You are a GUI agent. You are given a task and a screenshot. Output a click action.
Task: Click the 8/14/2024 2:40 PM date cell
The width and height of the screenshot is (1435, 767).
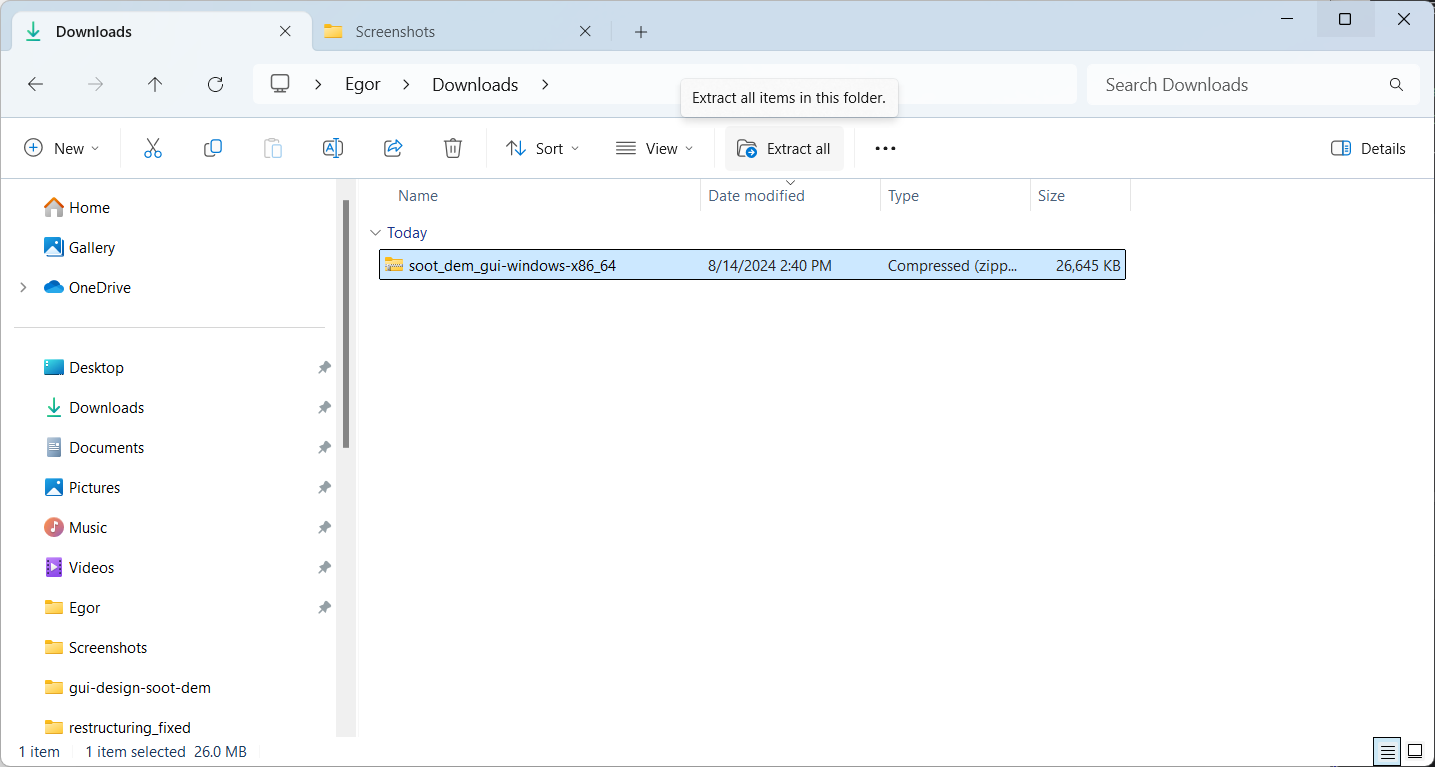point(770,266)
